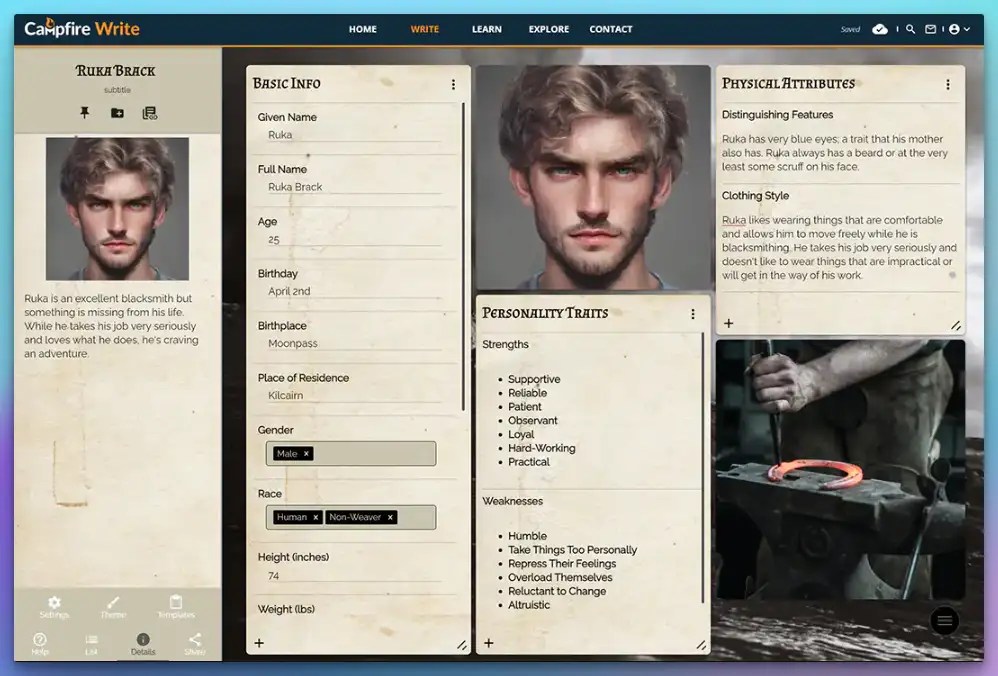Open the Theme brush tool
Image resolution: width=998 pixels, height=676 pixels.
[x=113, y=607]
